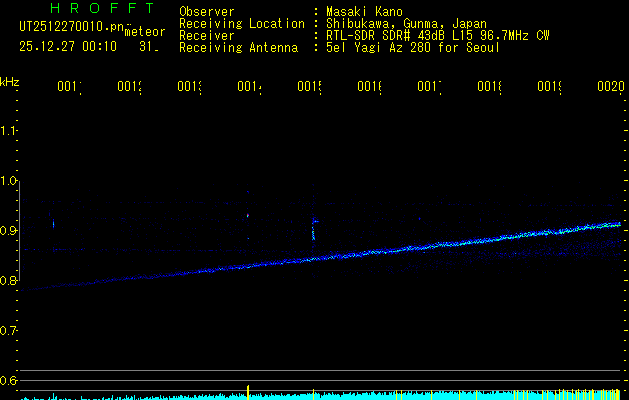Click the short echo near 0.9 kHz at minute 0011

coord(53,223)
